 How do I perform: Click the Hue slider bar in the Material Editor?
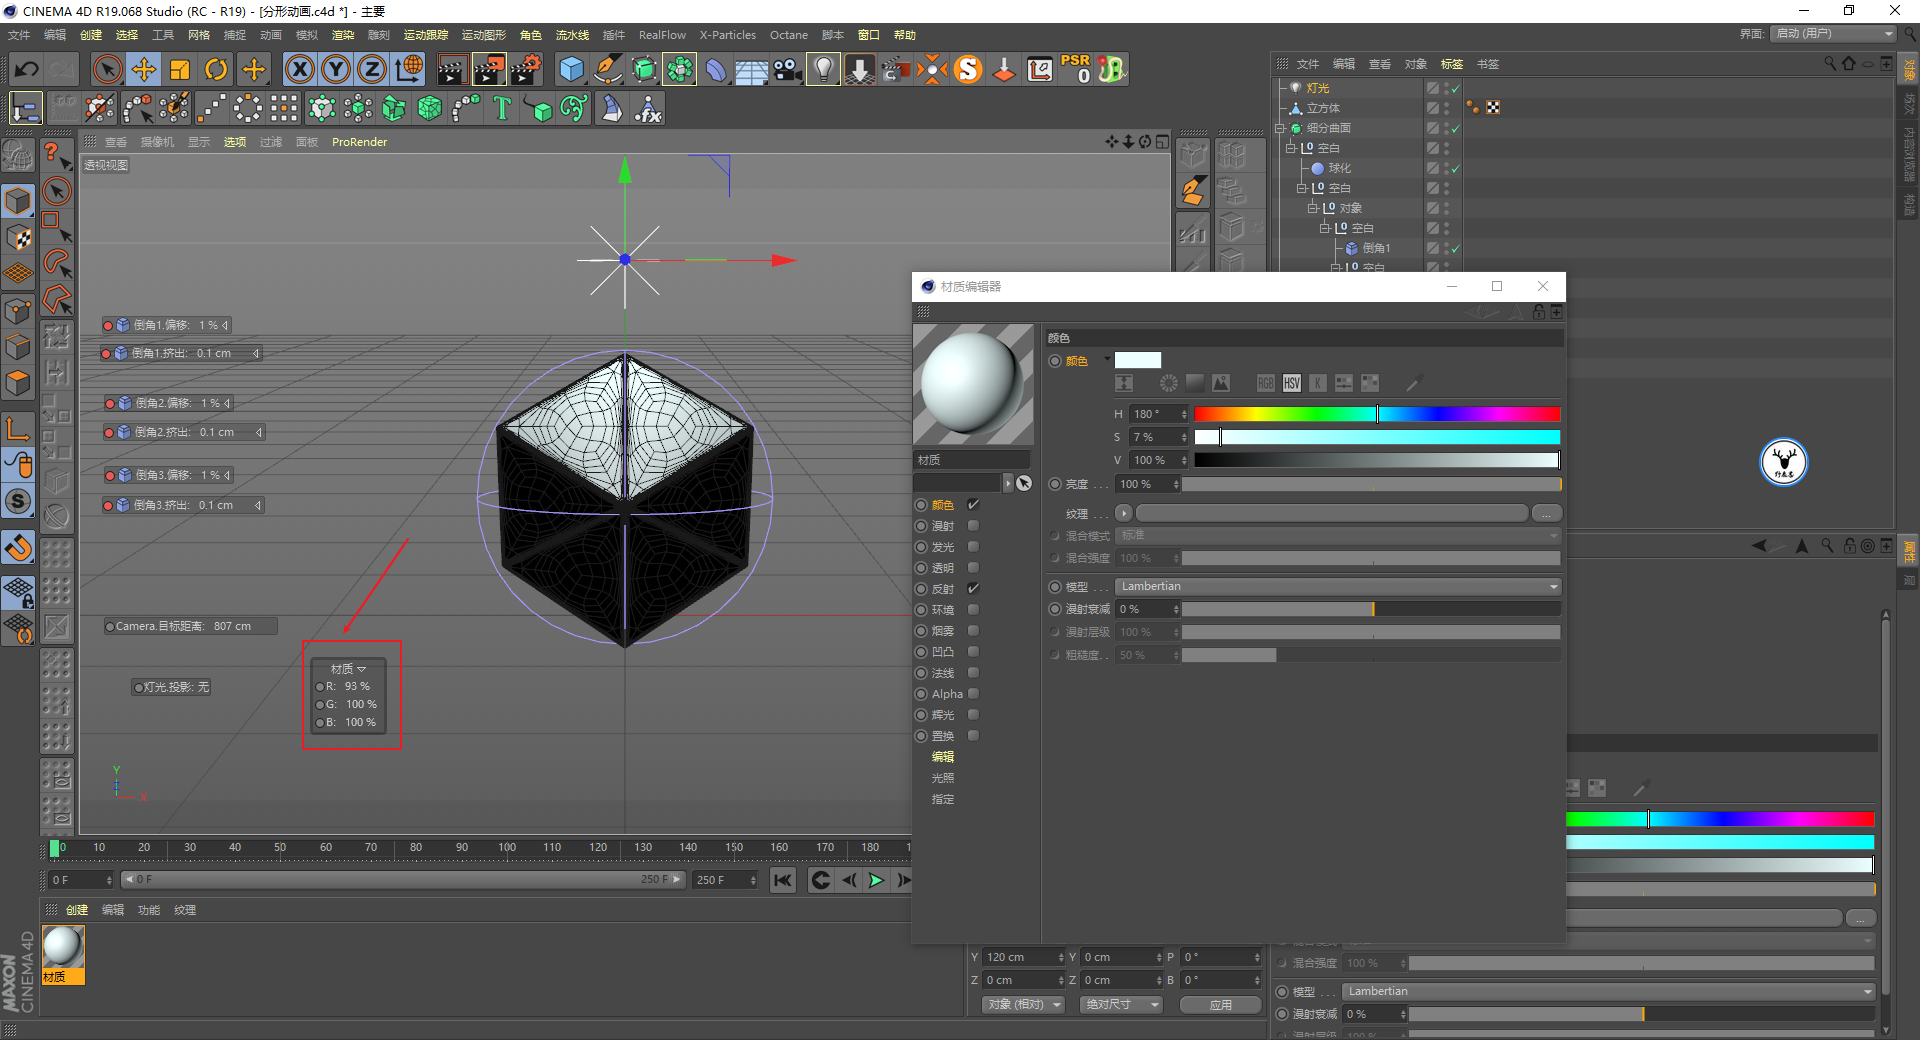1377,414
